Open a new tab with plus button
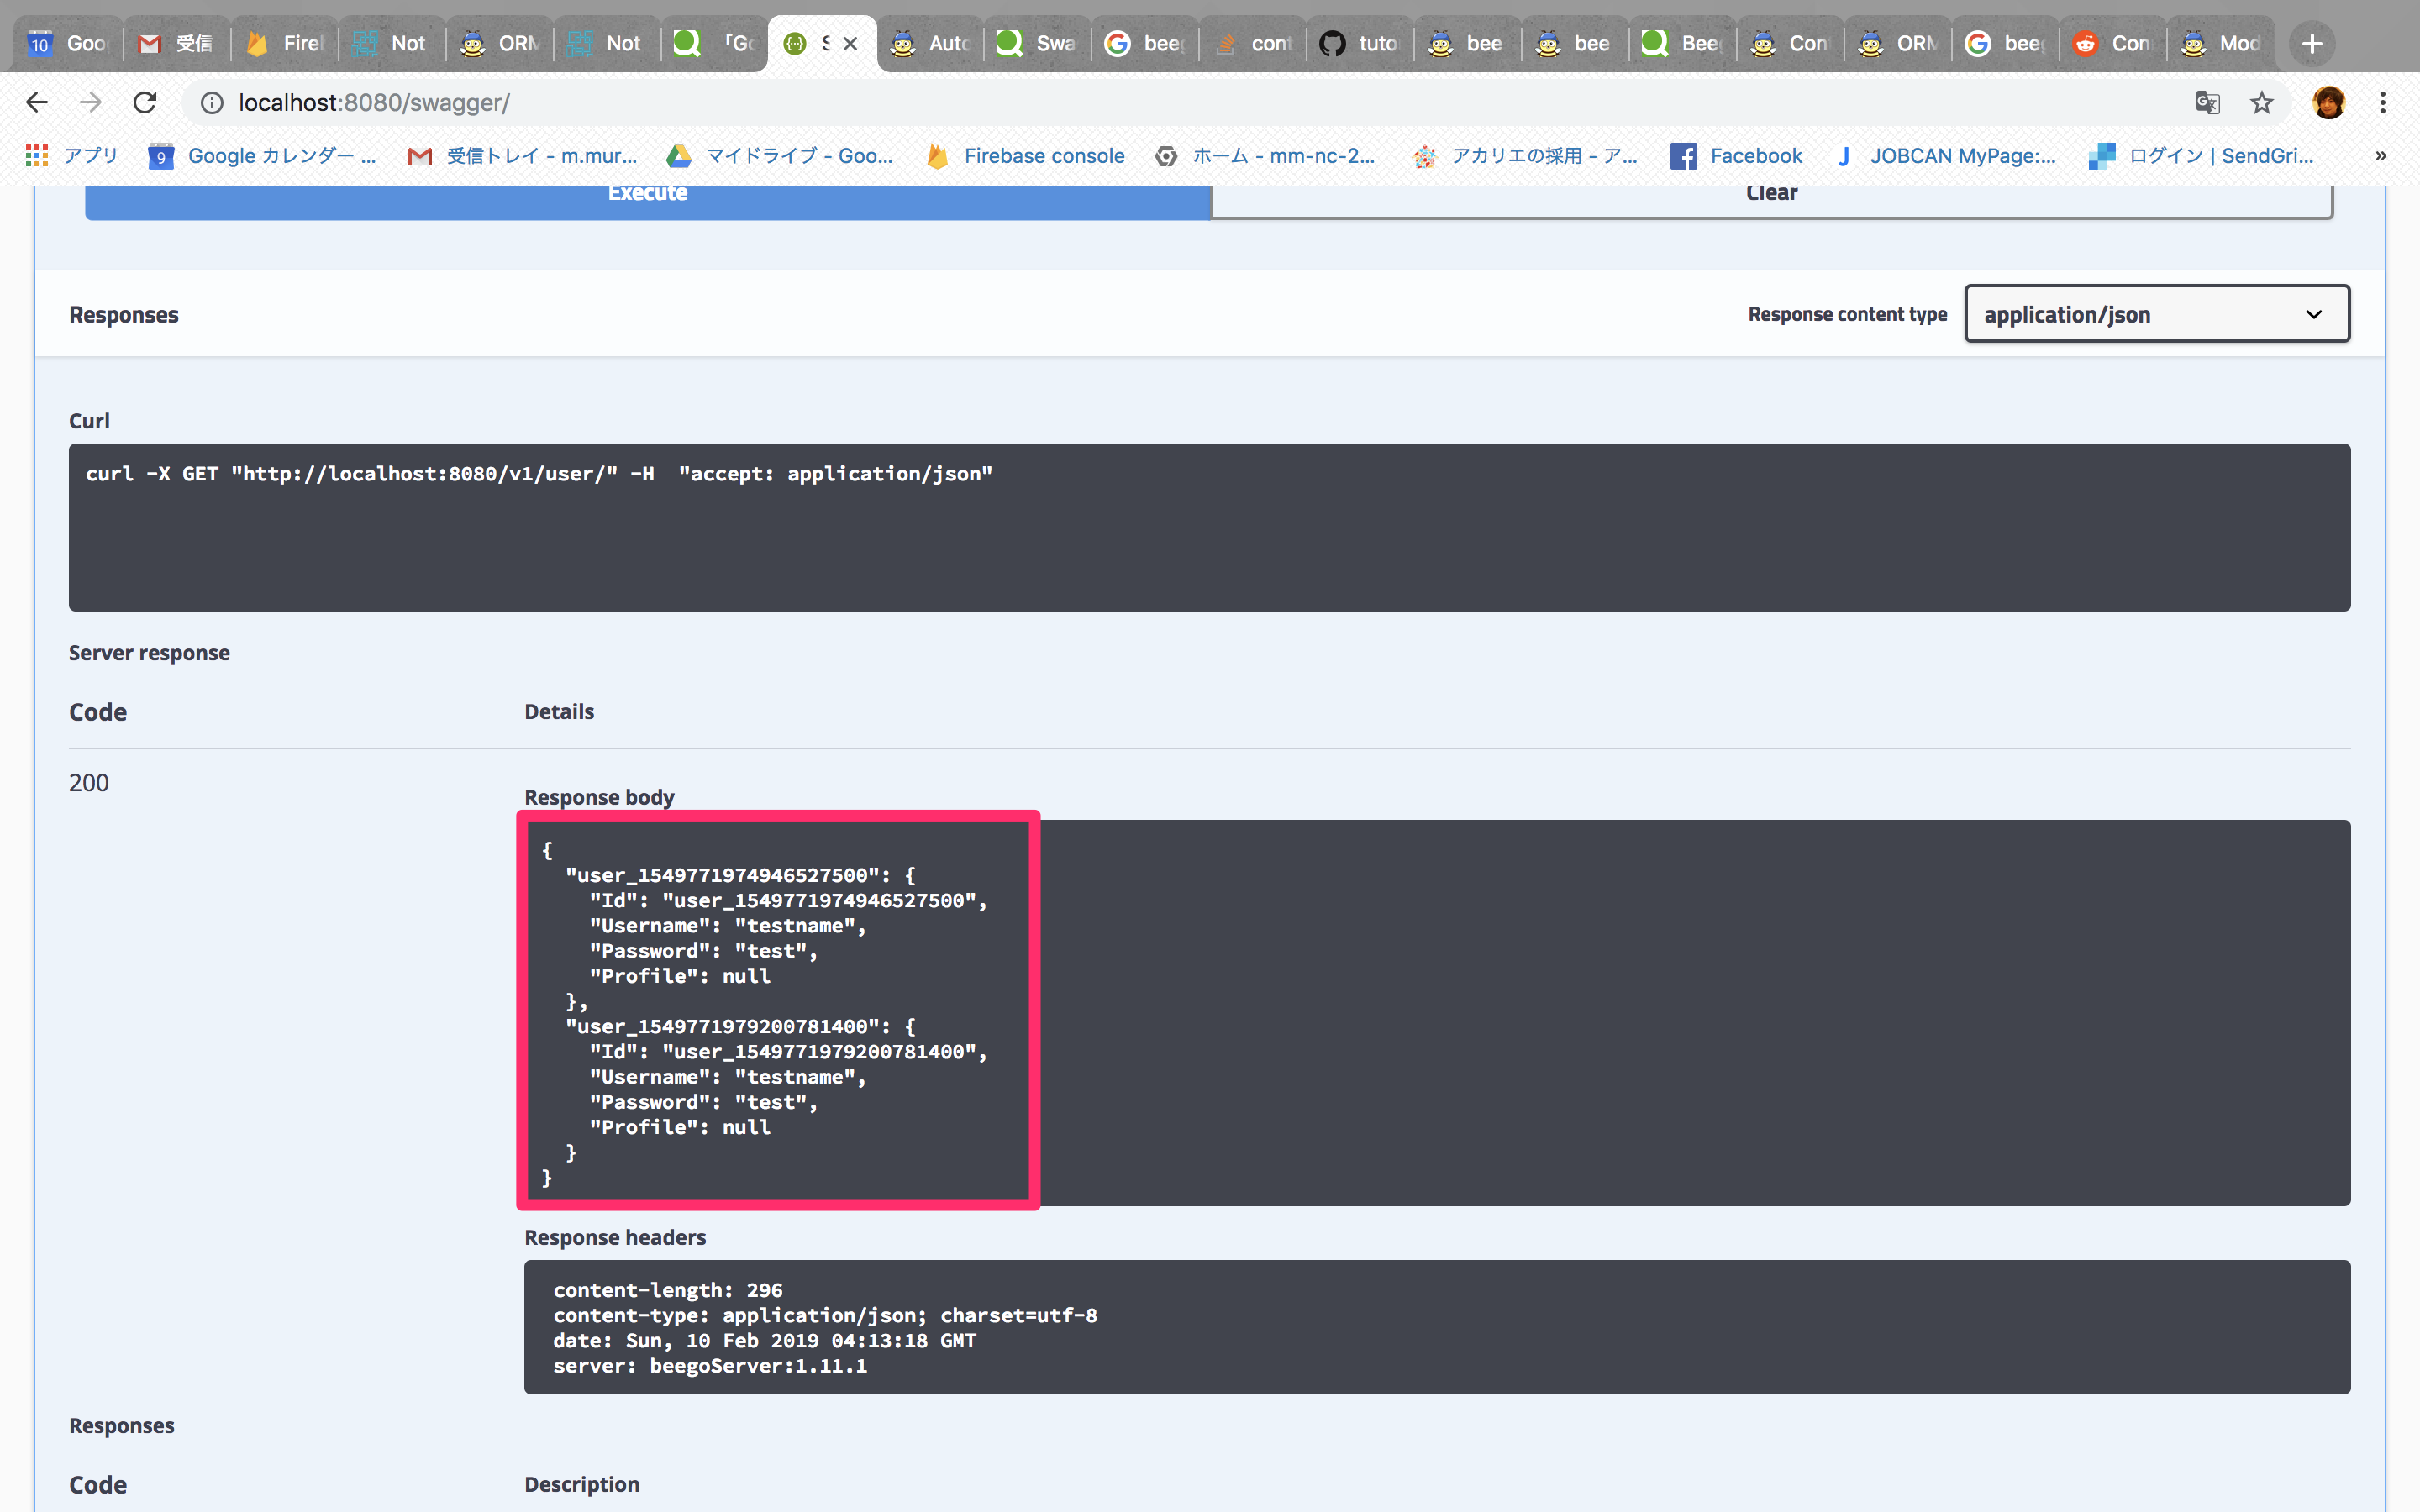Screen dimensions: 2420x1512 2311,43
